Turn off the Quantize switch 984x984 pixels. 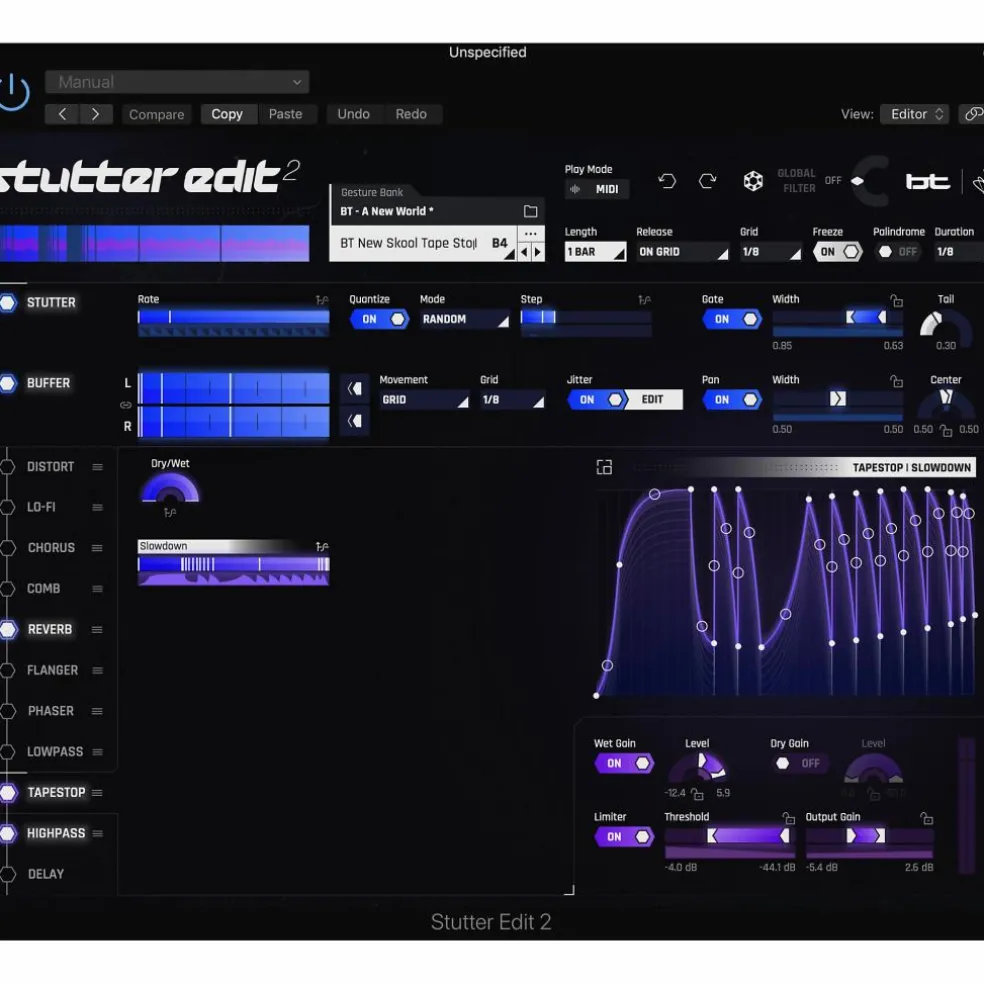tap(380, 319)
